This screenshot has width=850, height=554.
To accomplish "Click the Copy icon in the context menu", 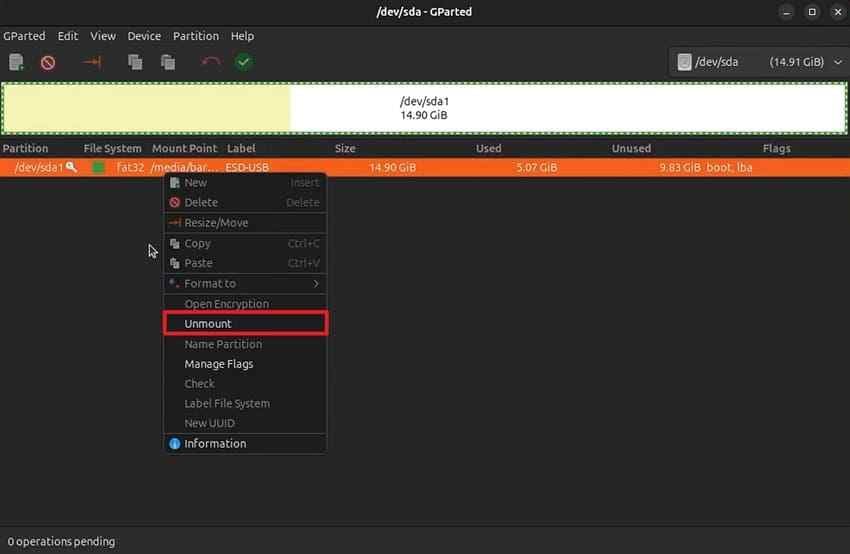I will pos(175,244).
